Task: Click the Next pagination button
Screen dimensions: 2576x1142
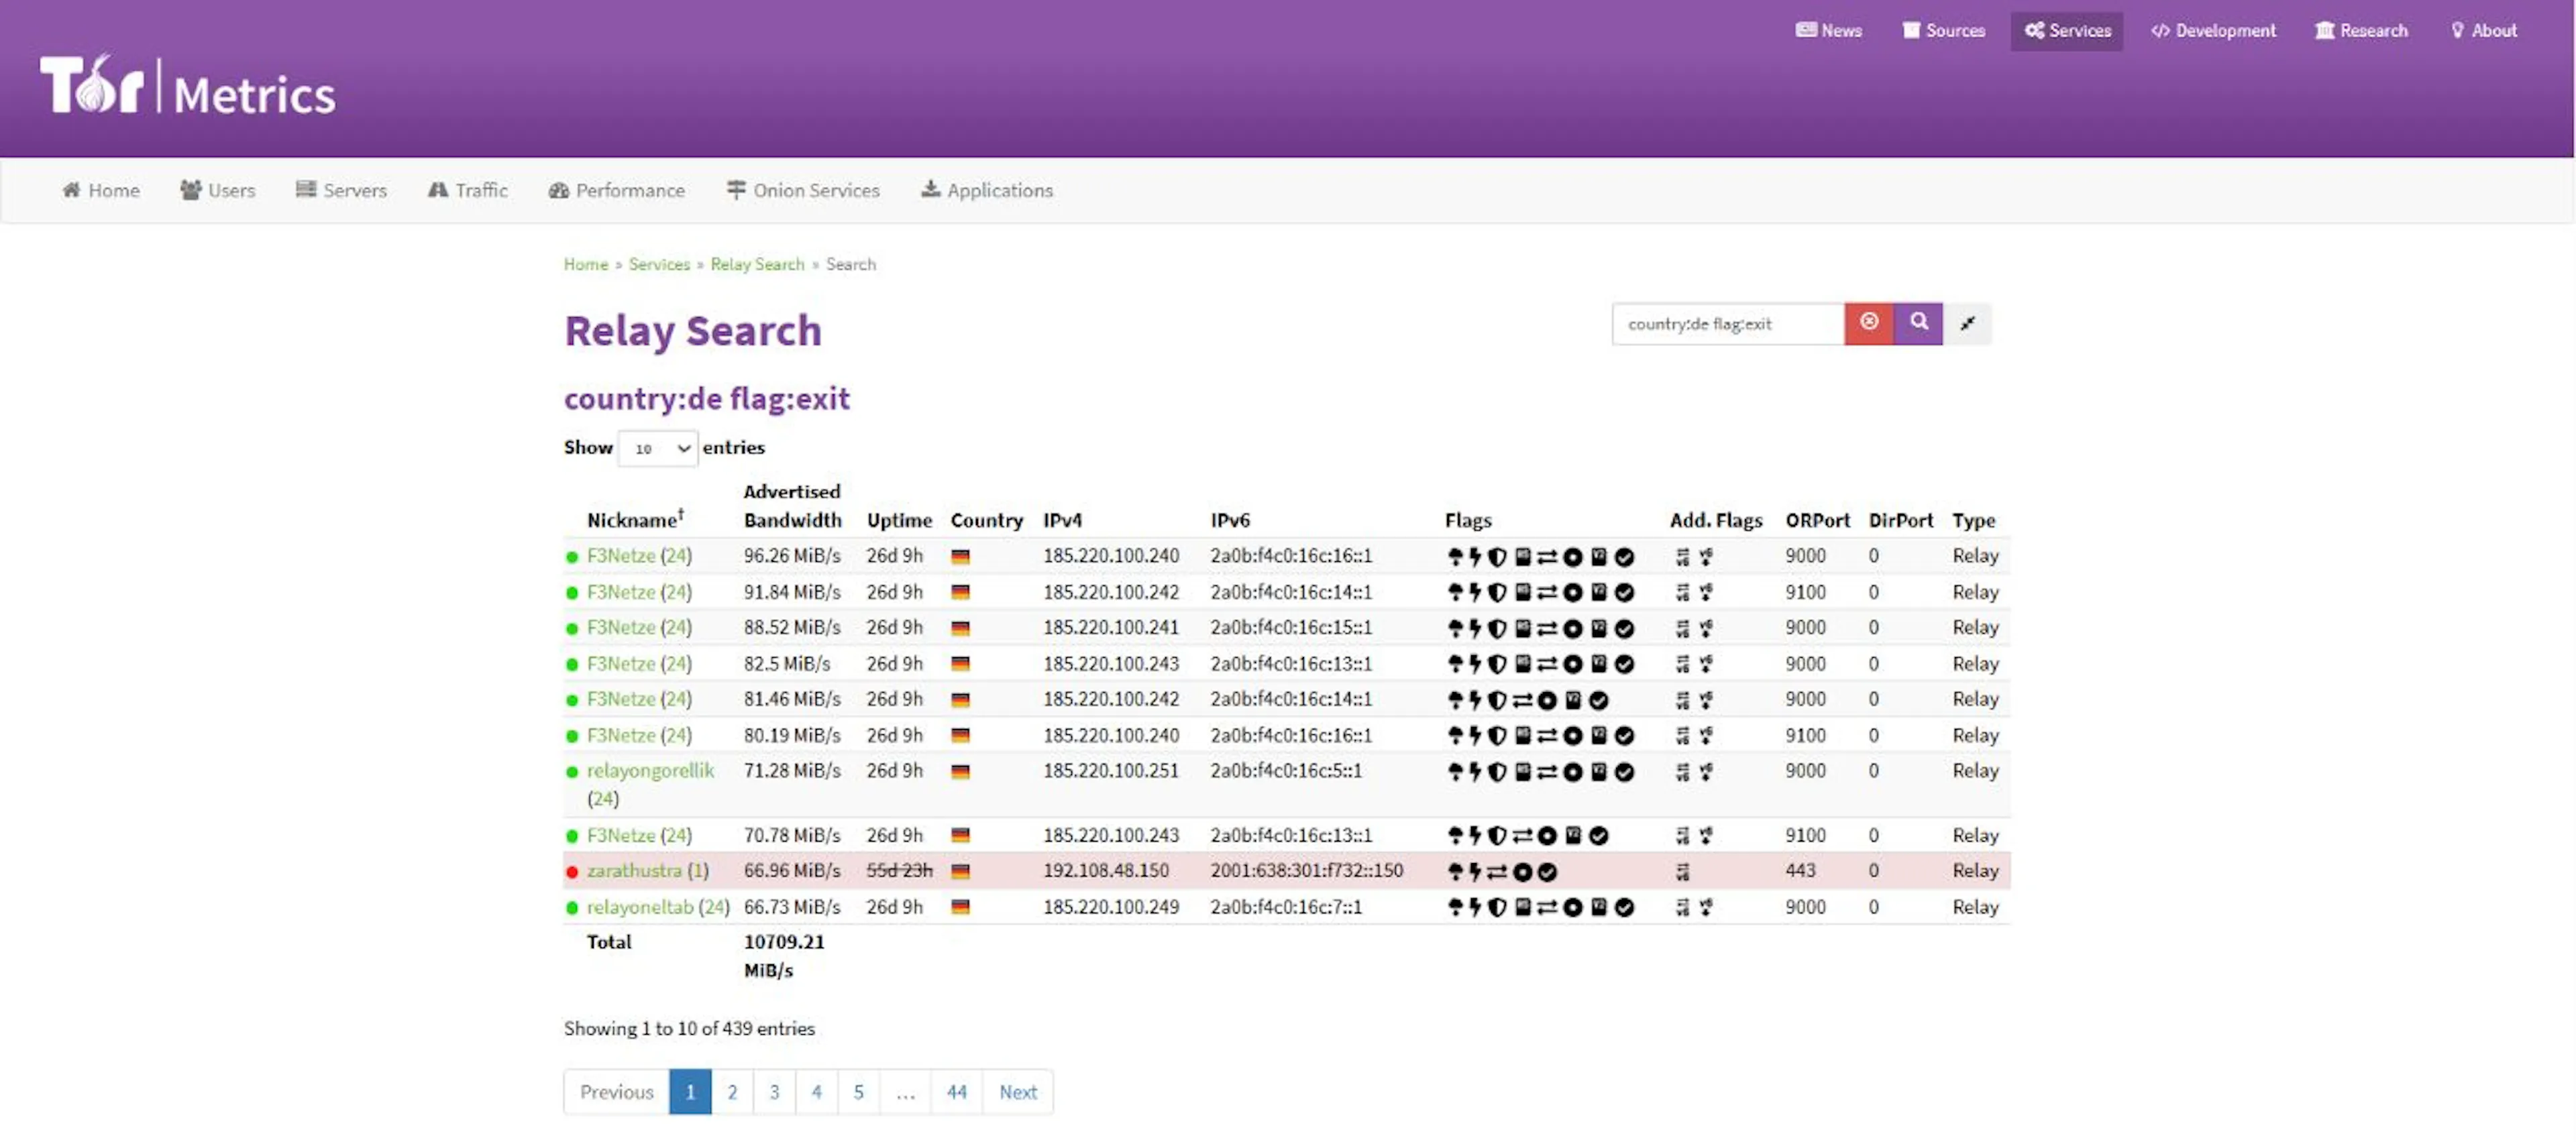Action: pyautogui.click(x=1018, y=1093)
